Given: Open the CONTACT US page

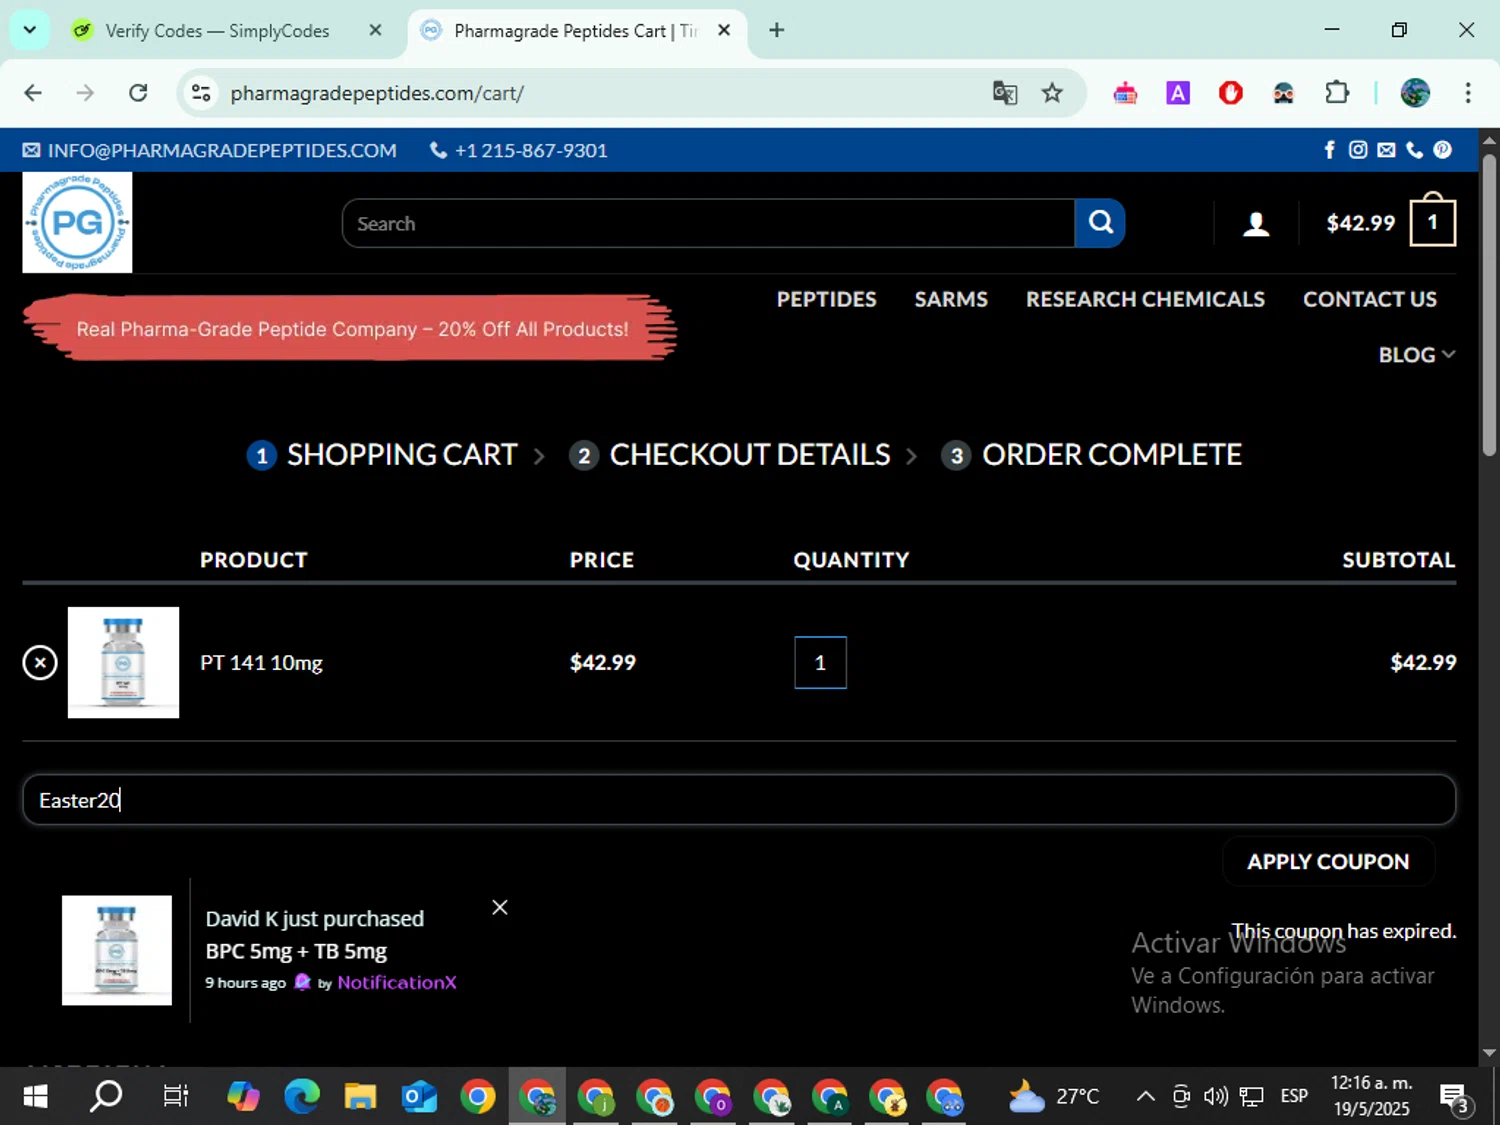Looking at the screenshot, I should coord(1369,299).
